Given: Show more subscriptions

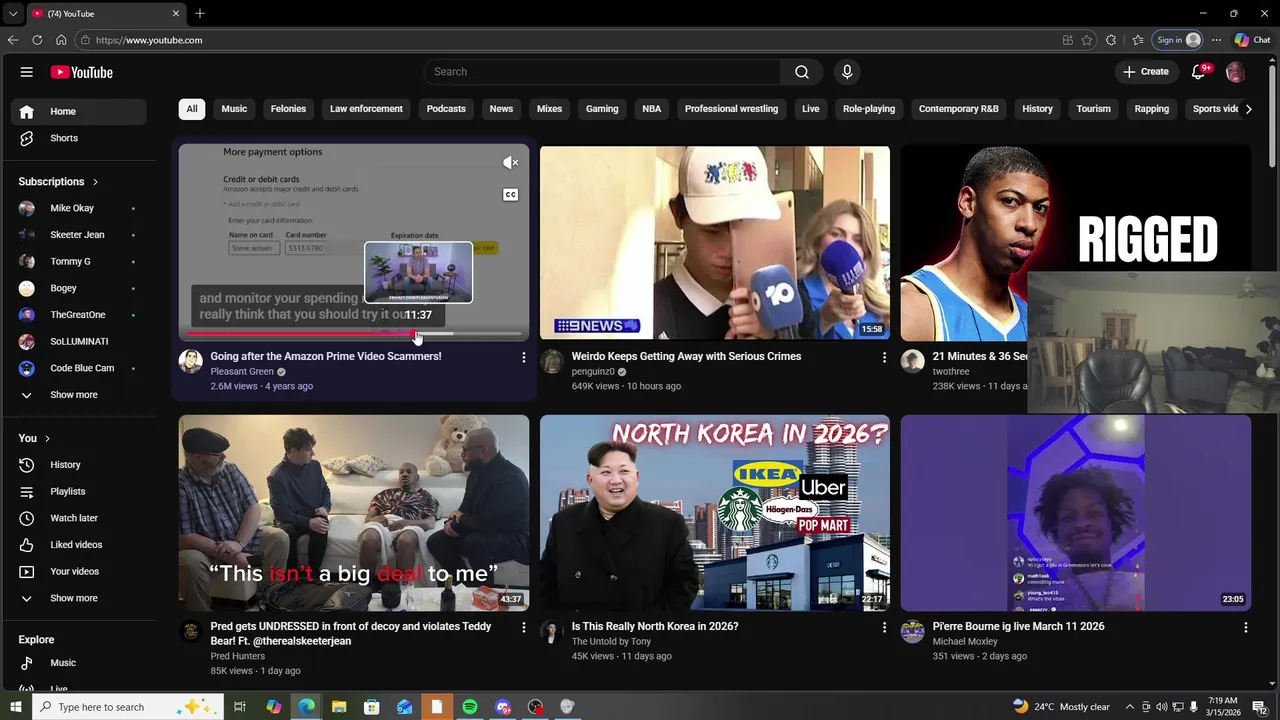Looking at the screenshot, I should (80, 395).
